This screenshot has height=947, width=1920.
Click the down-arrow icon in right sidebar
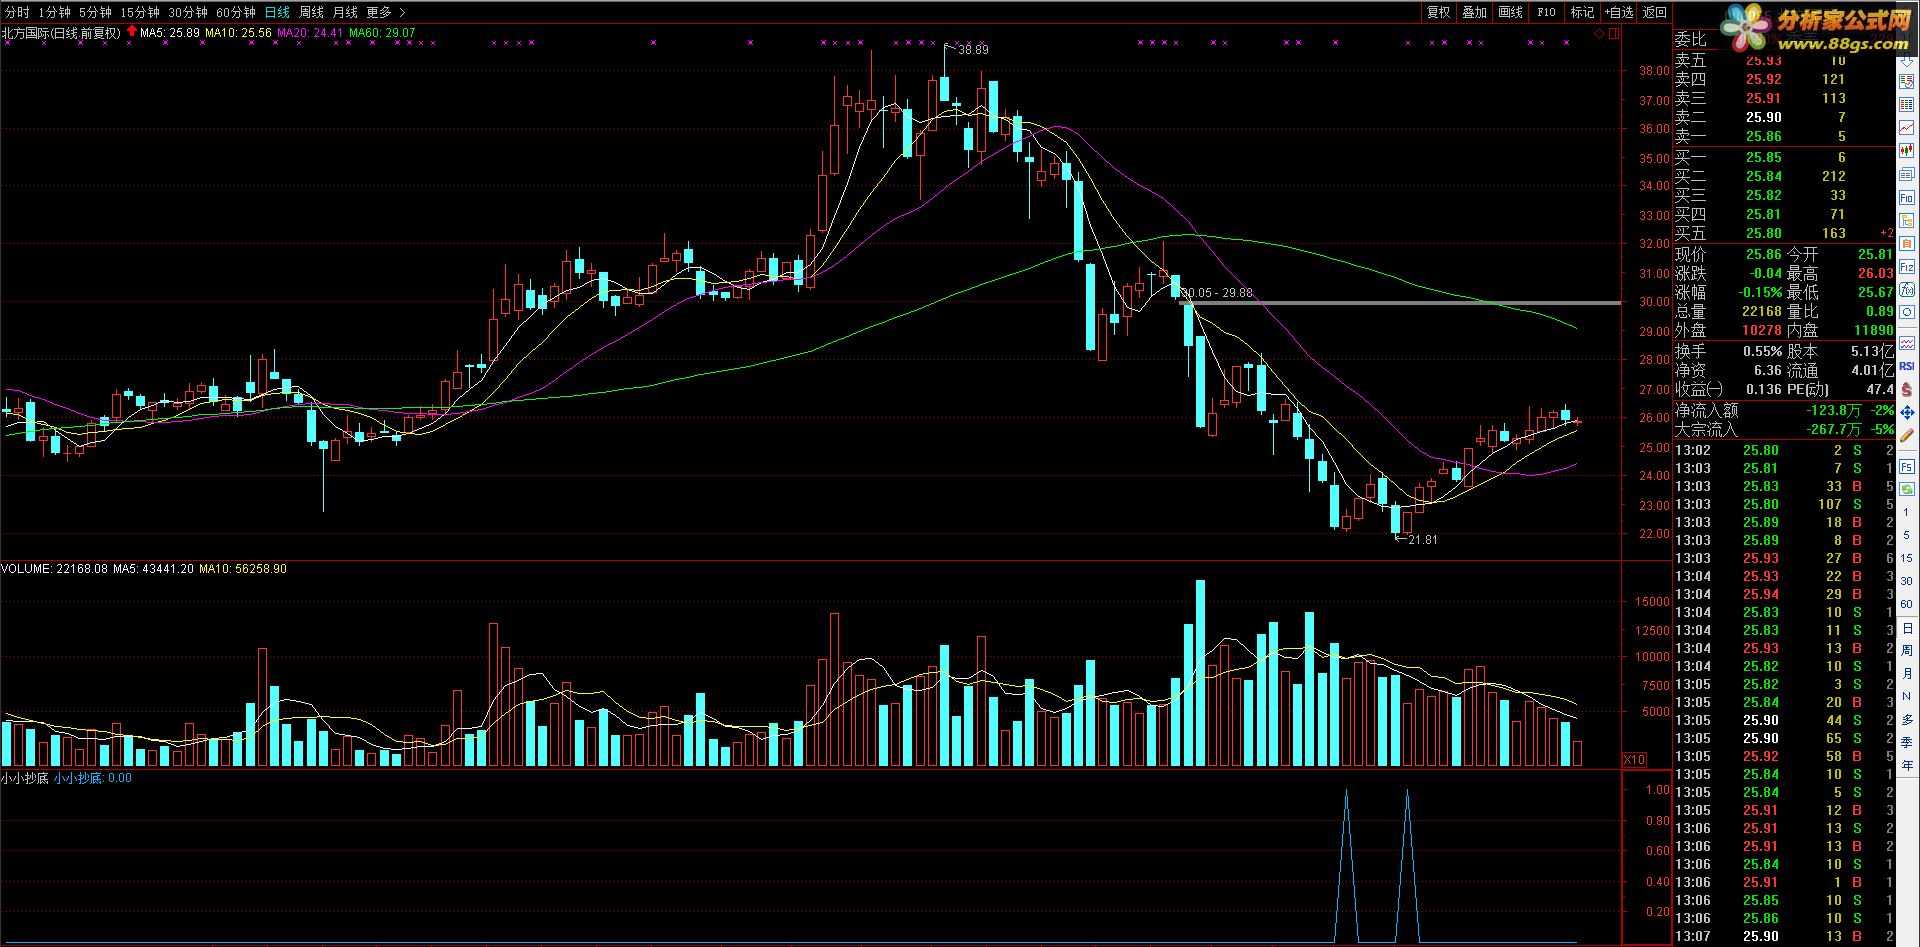[x=1907, y=62]
